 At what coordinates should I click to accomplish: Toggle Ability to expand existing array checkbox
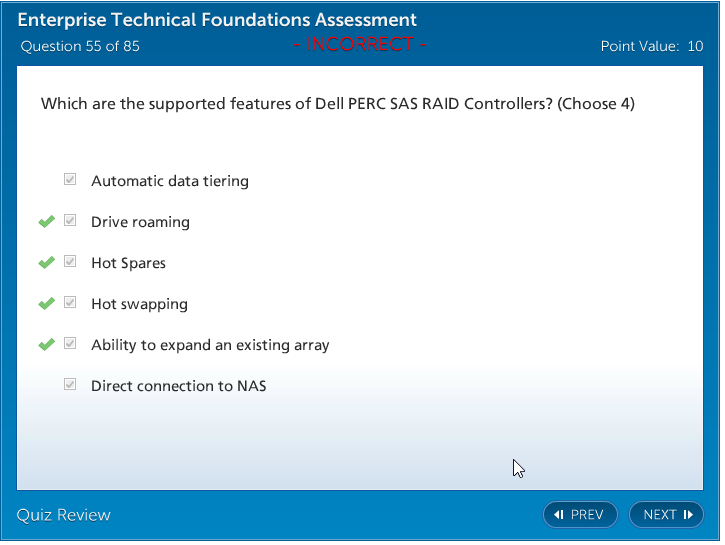tap(70, 344)
